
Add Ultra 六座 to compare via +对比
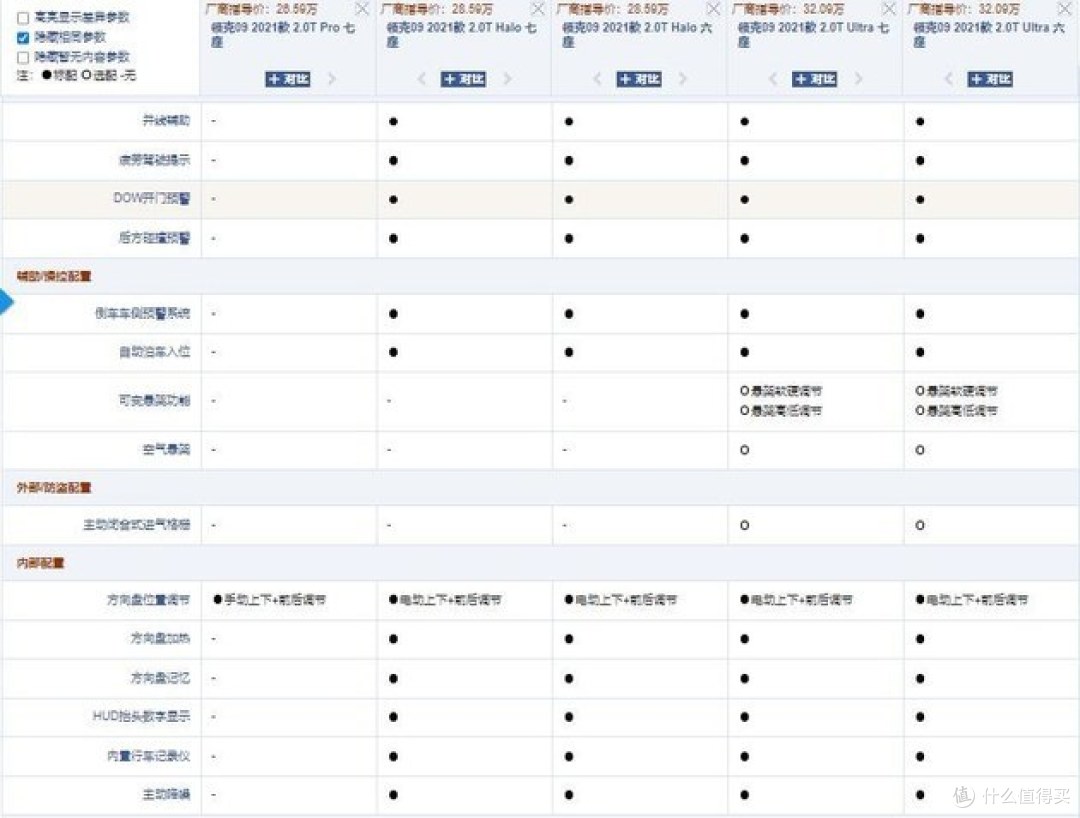point(990,79)
